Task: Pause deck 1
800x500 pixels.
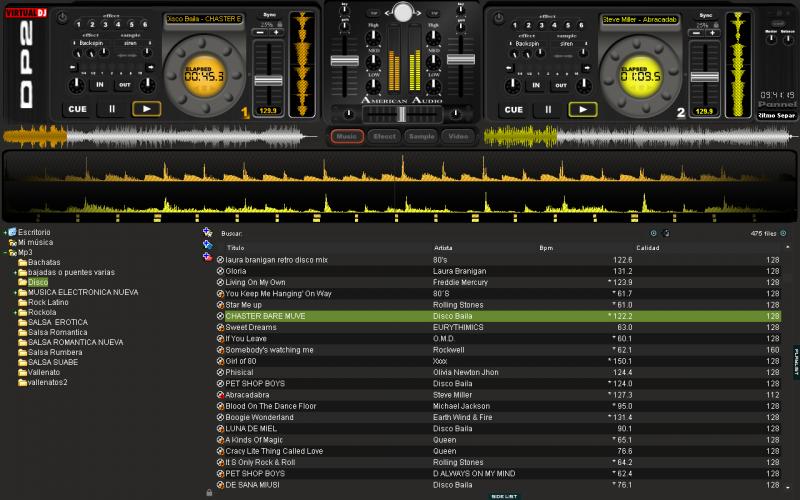Action: 112,109
